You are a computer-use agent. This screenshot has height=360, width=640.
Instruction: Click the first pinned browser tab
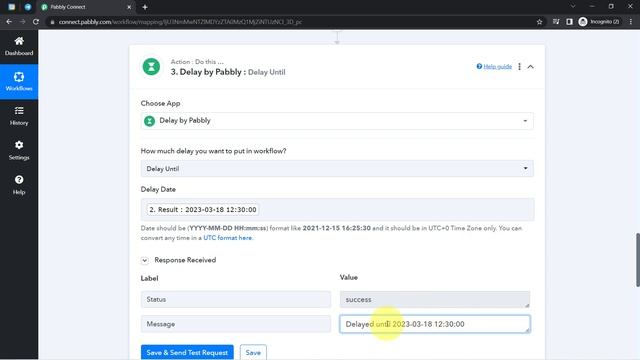pos(11,7)
